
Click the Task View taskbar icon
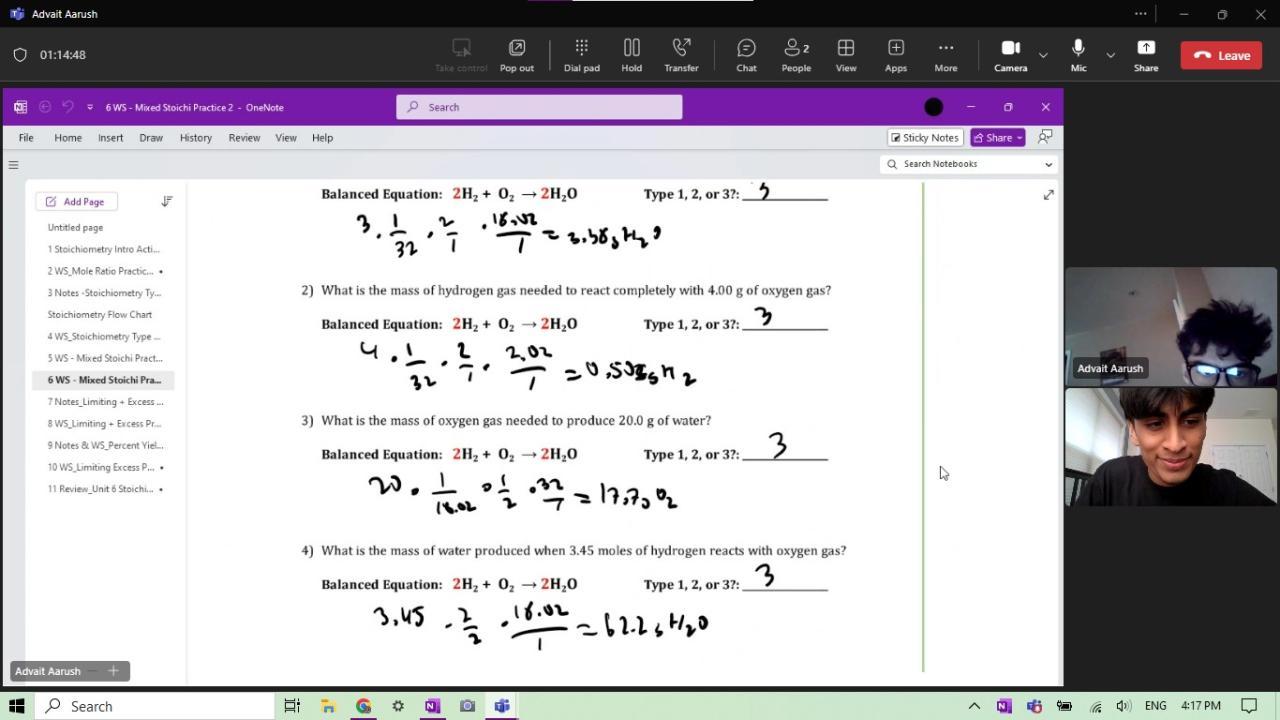(x=292, y=706)
